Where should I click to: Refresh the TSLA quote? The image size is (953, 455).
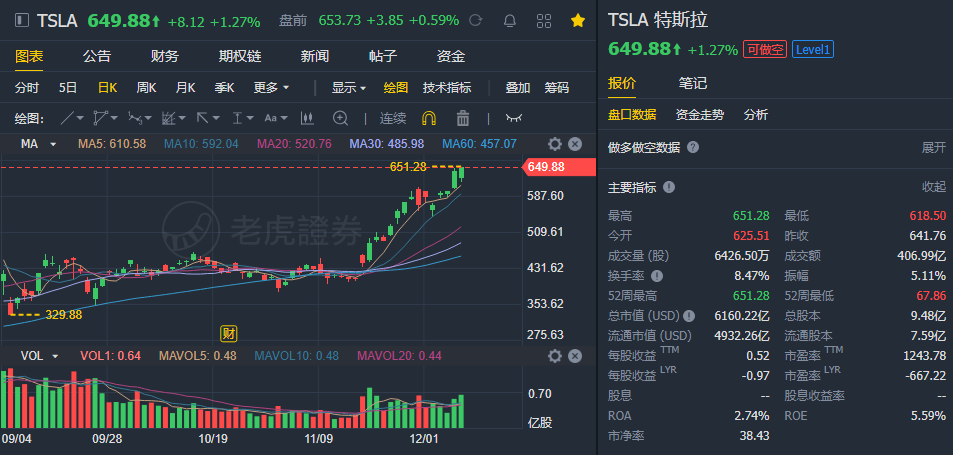(x=475, y=21)
